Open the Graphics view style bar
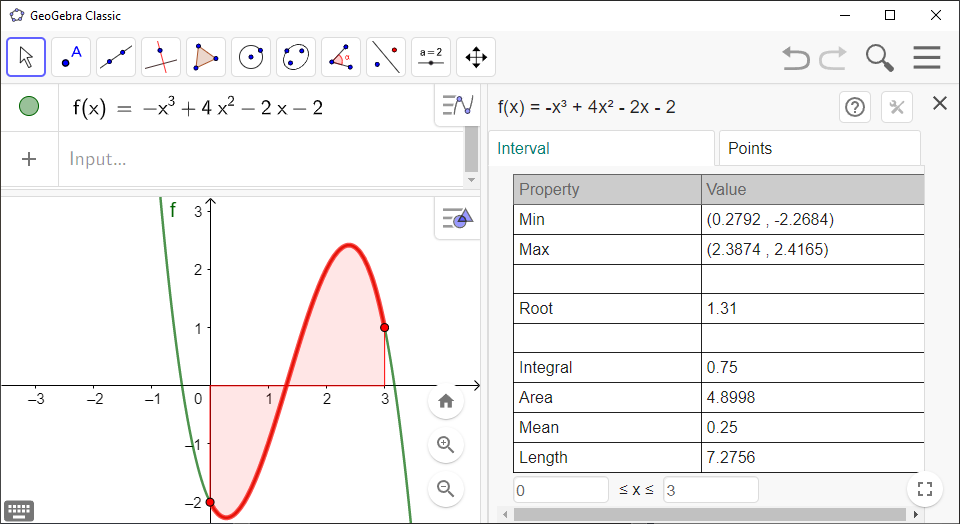 point(457,218)
